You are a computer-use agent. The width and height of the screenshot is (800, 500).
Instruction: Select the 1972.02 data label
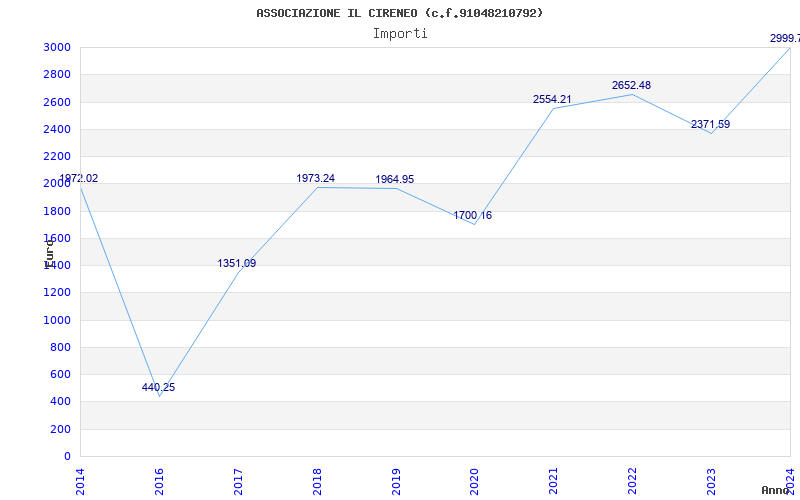tap(79, 179)
